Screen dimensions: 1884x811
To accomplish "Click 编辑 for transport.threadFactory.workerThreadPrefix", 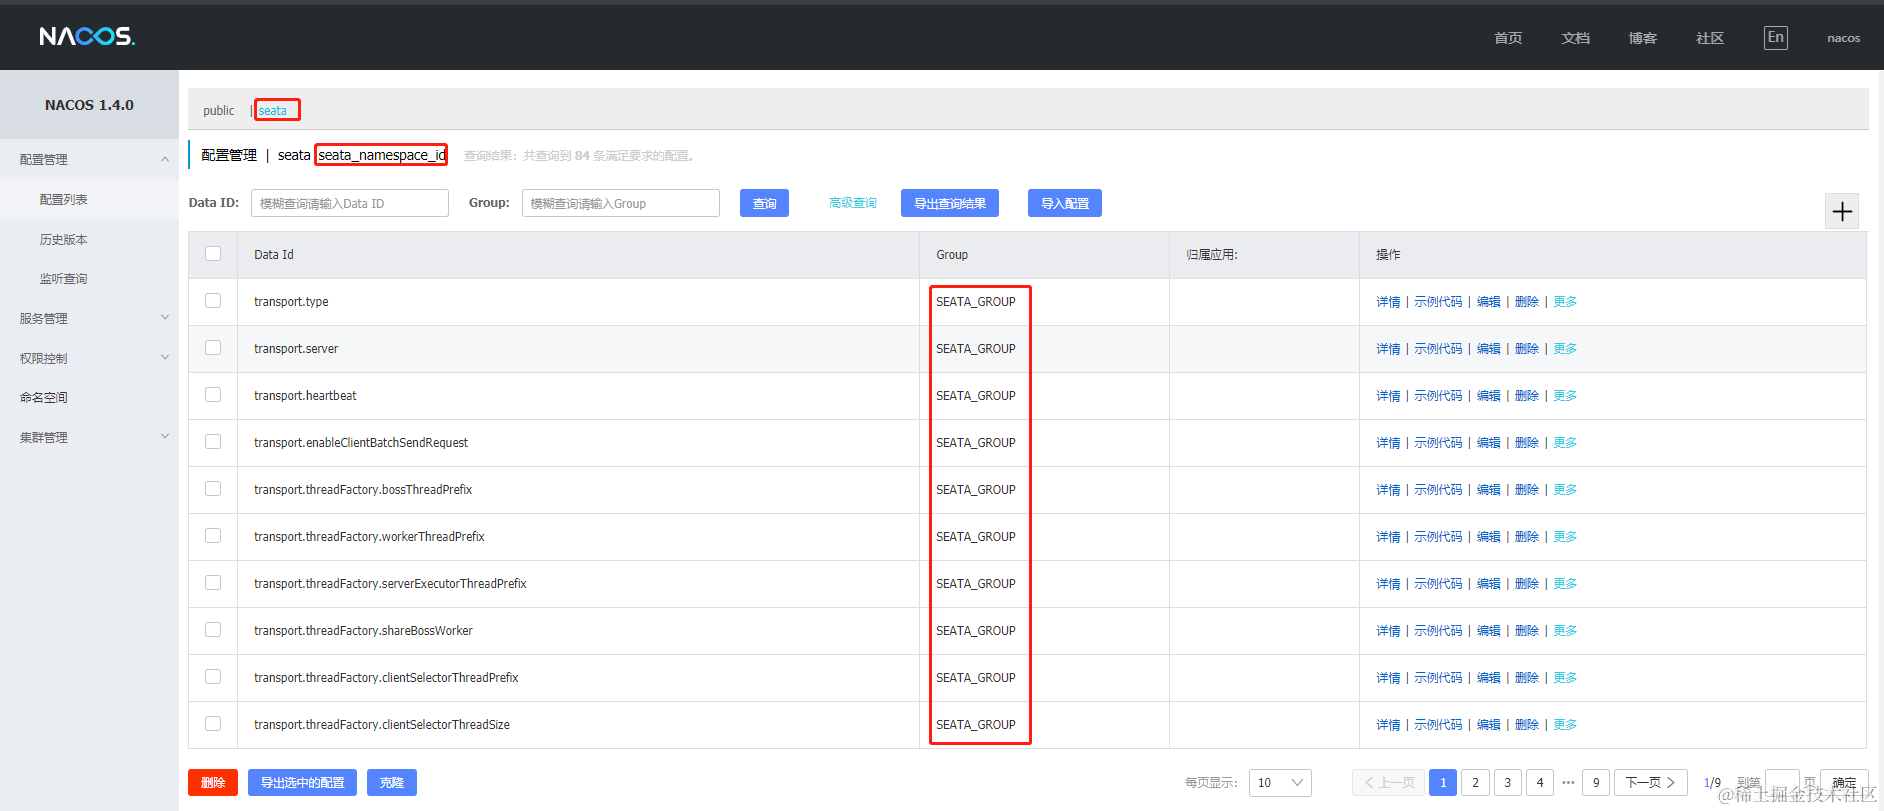I will pyautogui.click(x=1489, y=537).
